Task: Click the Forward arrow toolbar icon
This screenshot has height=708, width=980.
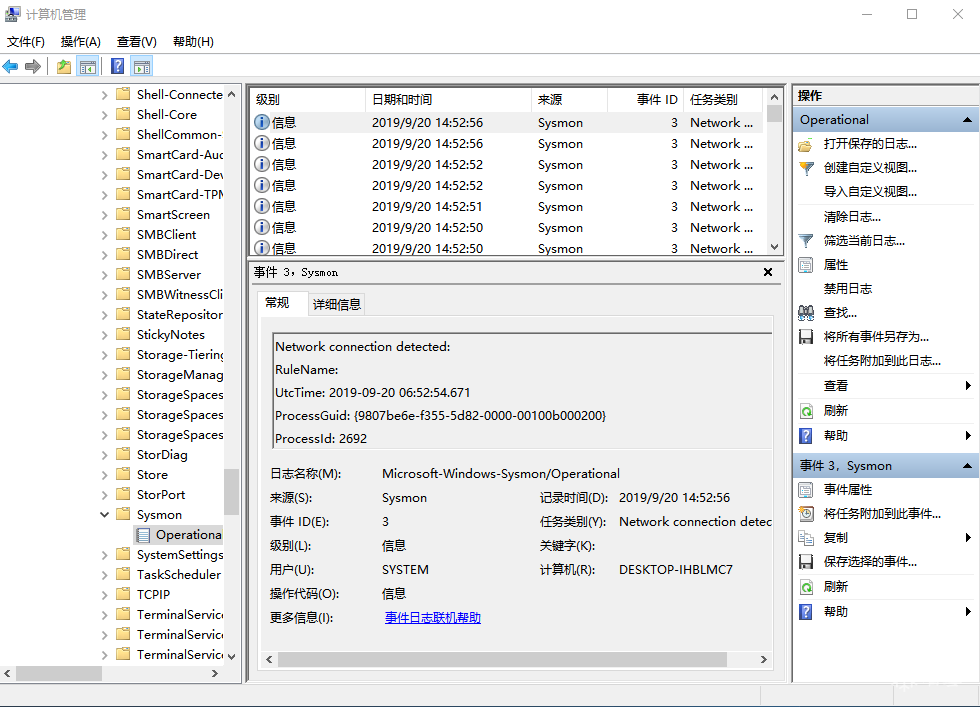Action: (32, 66)
